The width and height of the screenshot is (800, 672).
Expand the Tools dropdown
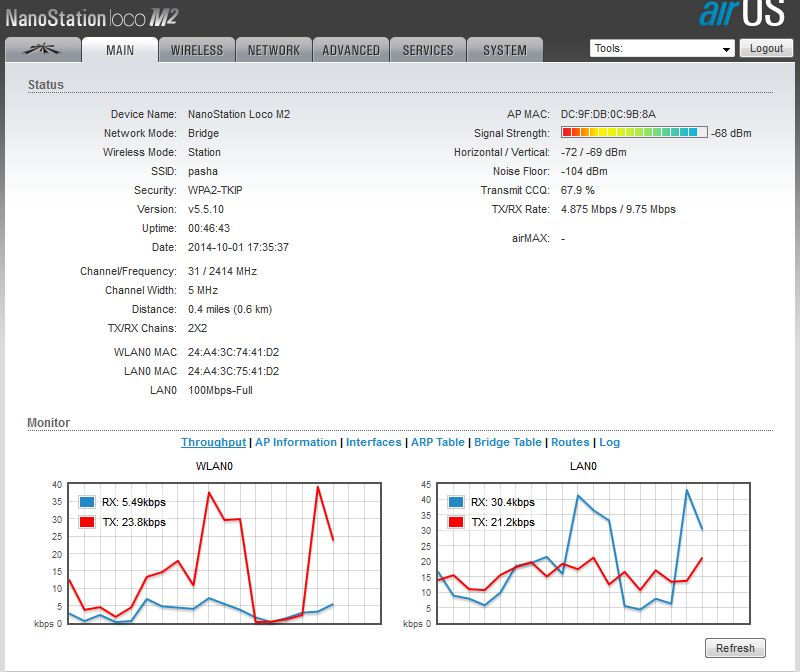662,48
